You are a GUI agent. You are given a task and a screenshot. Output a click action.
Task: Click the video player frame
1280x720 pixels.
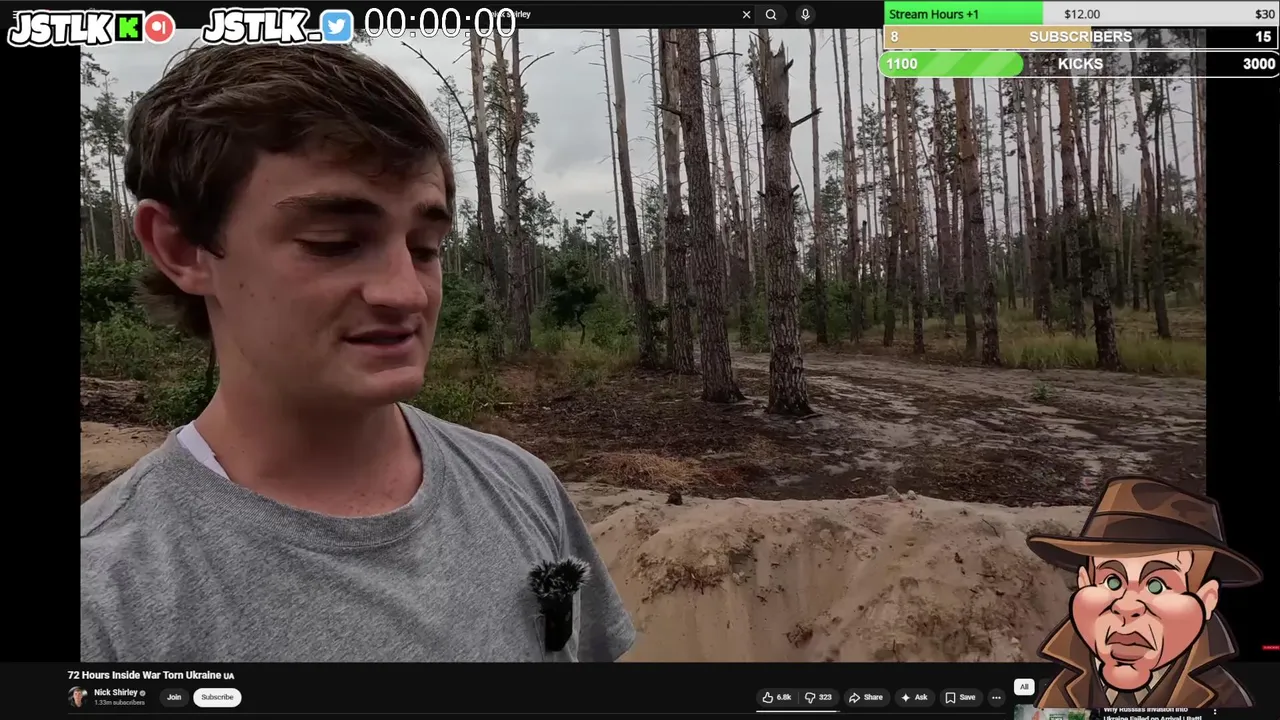[x=643, y=345]
